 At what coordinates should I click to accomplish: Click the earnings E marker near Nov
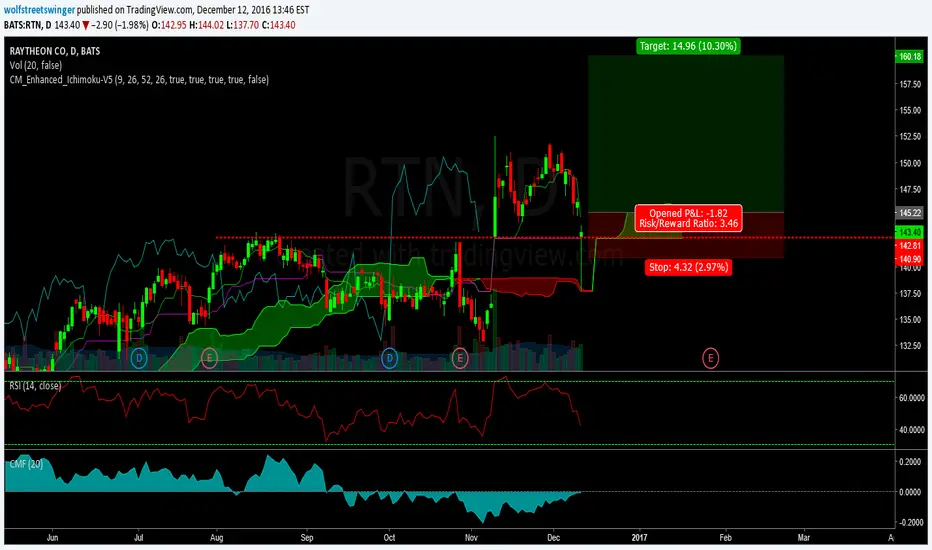[x=459, y=358]
